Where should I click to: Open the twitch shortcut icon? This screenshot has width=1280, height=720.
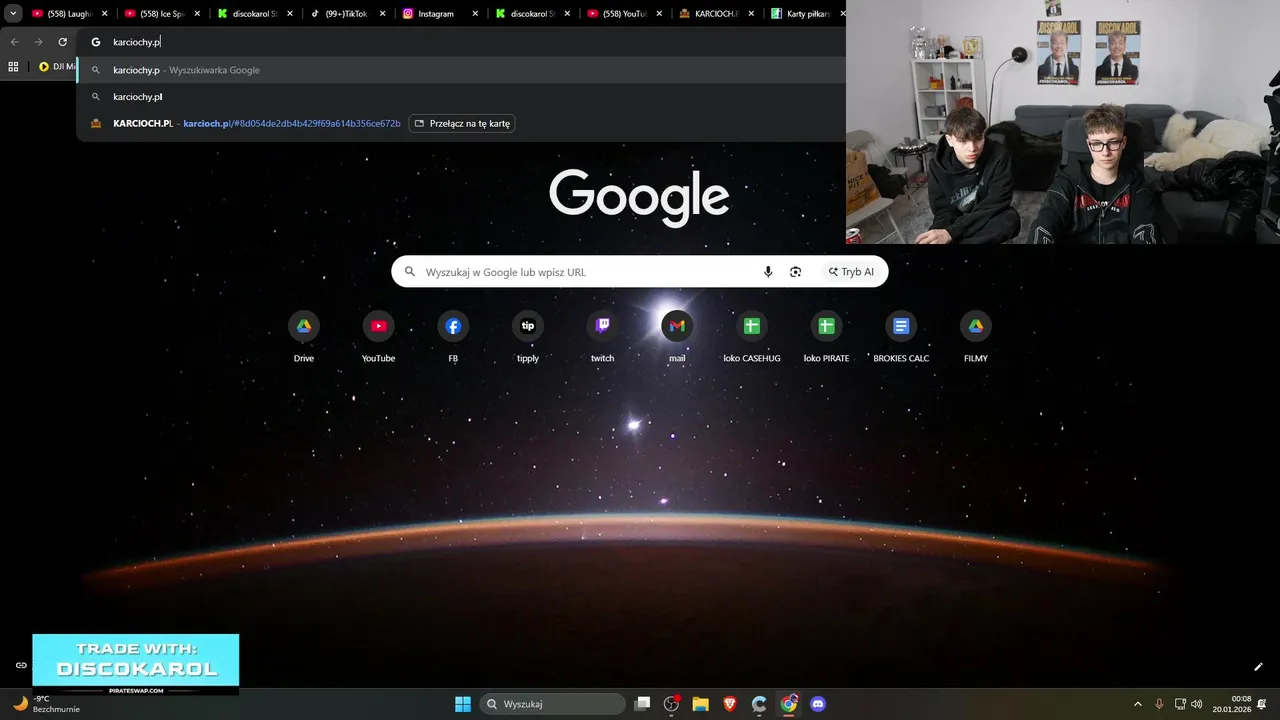pos(602,326)
